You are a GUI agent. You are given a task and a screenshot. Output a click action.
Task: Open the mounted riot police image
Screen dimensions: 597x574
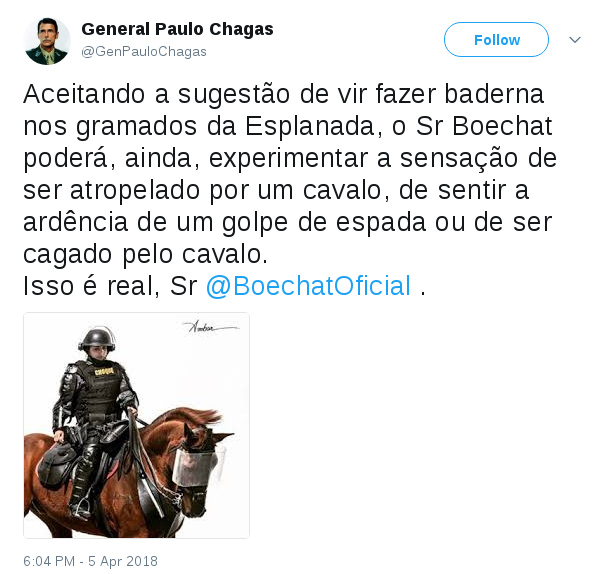(136, 425)
